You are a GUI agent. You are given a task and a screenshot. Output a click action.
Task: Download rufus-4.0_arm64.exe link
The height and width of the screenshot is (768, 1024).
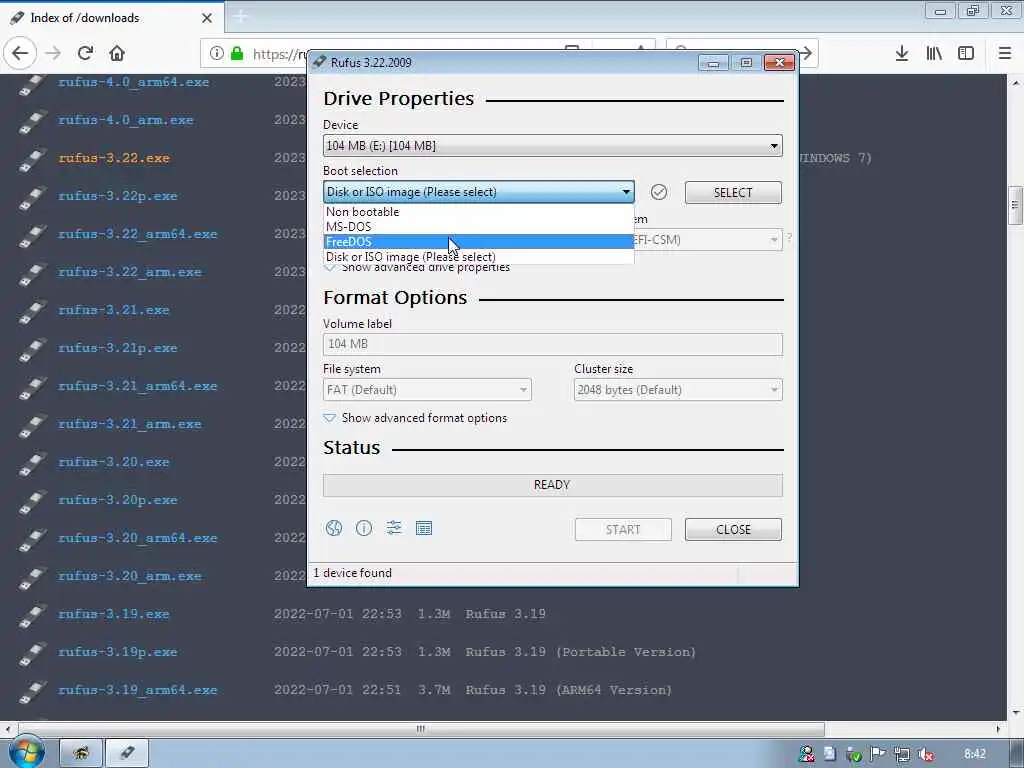(134, 82)
